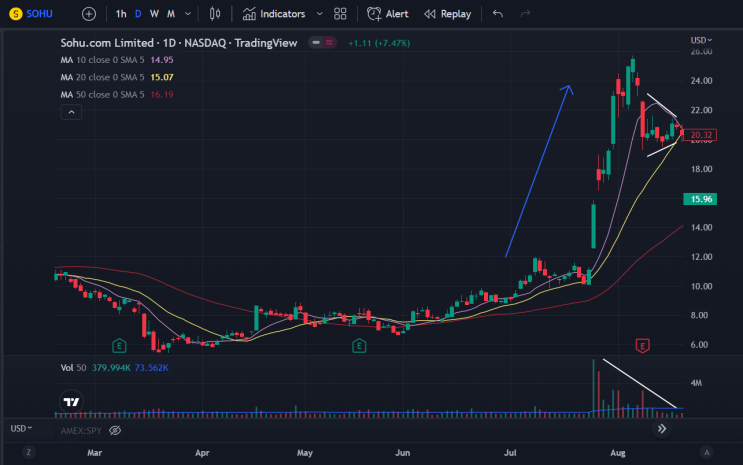Open the May earnings E marker

pyautogui.click(x=359, y=346)
